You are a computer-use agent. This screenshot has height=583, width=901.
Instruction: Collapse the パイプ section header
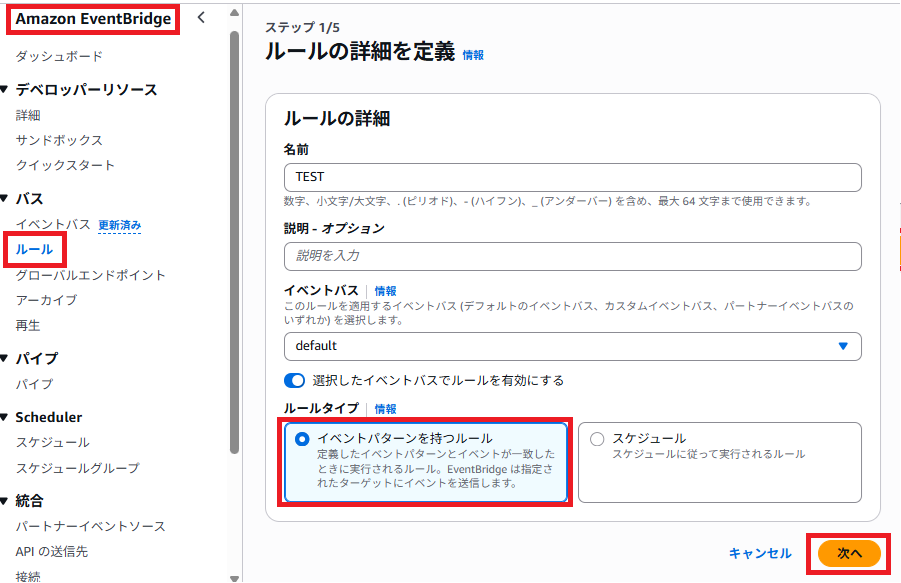[5, 358]
